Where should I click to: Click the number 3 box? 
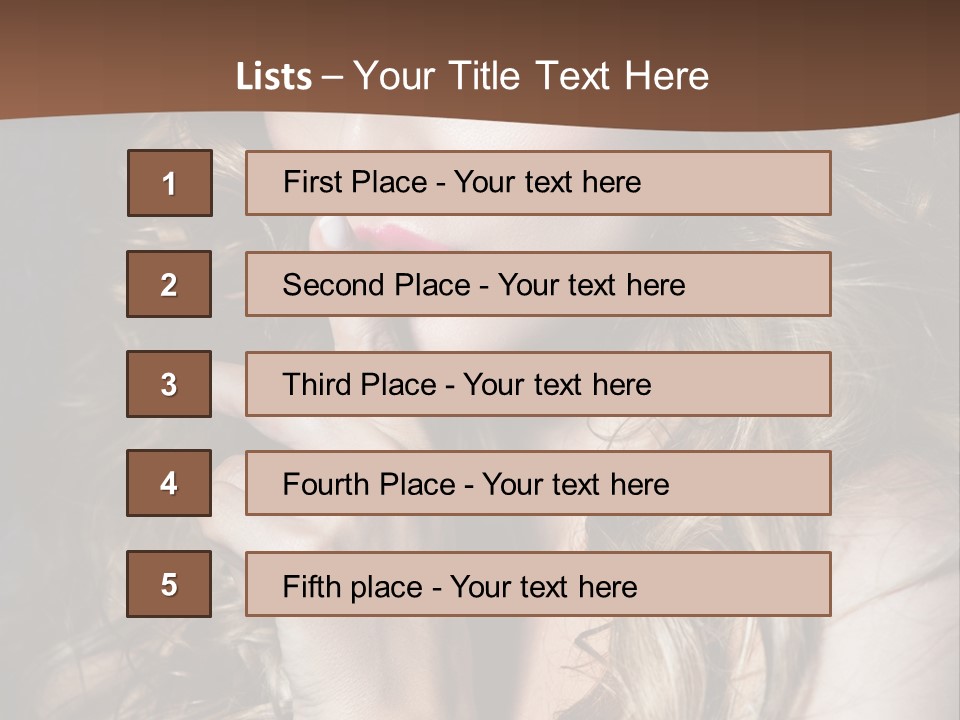point(169,384)
